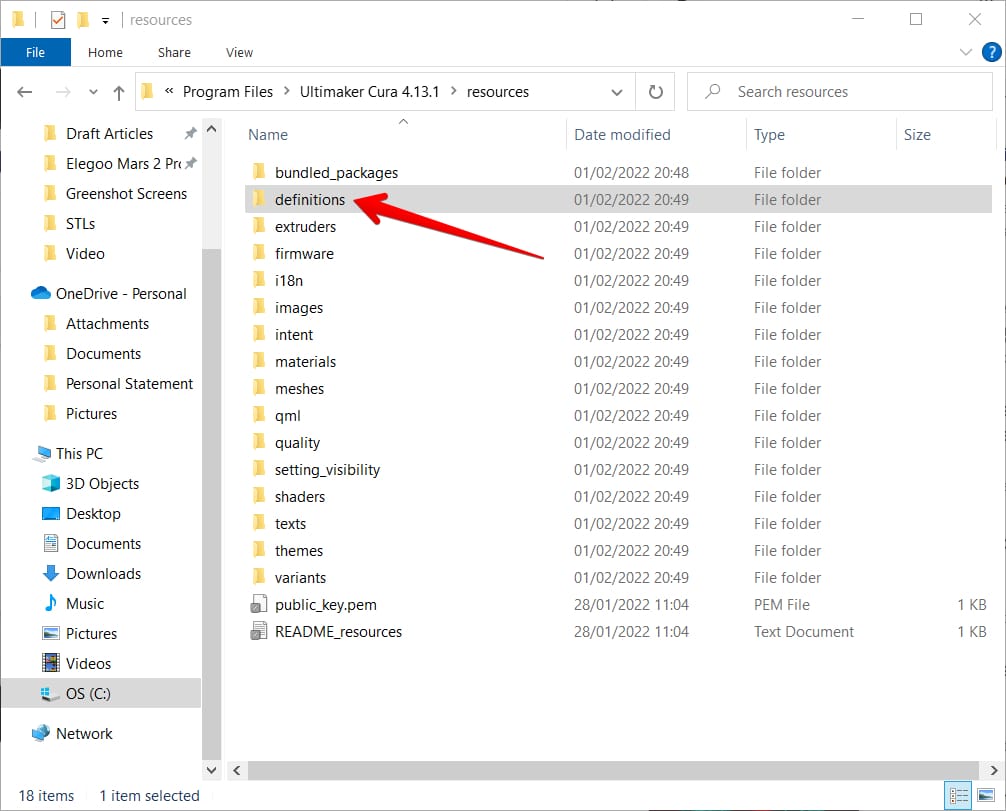Viewport: 1006px width, 811px height.
Task: Open Quick Access Toolbar customize dropdown
Action: (105, 20)
